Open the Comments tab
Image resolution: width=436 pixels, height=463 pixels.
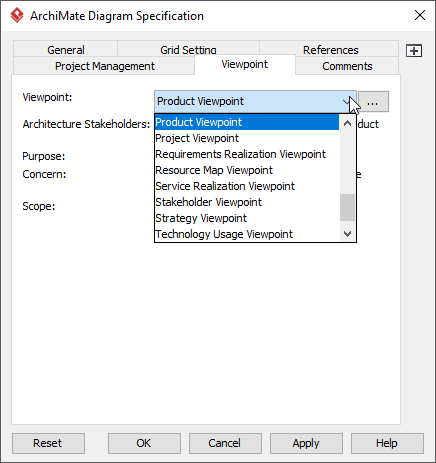(347, 66)
